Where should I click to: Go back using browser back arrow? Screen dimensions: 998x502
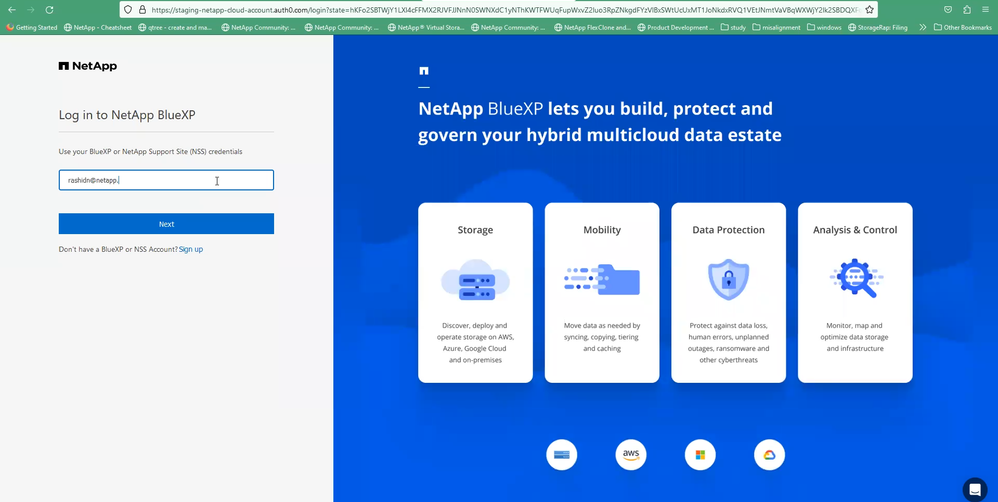[x=11, y=10]
